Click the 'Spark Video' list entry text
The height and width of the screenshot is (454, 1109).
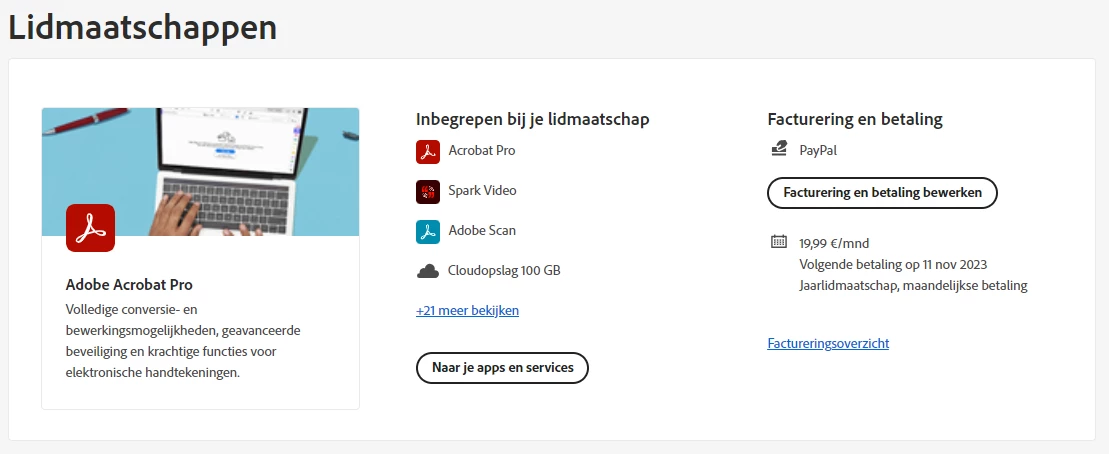tap(482, 190)
